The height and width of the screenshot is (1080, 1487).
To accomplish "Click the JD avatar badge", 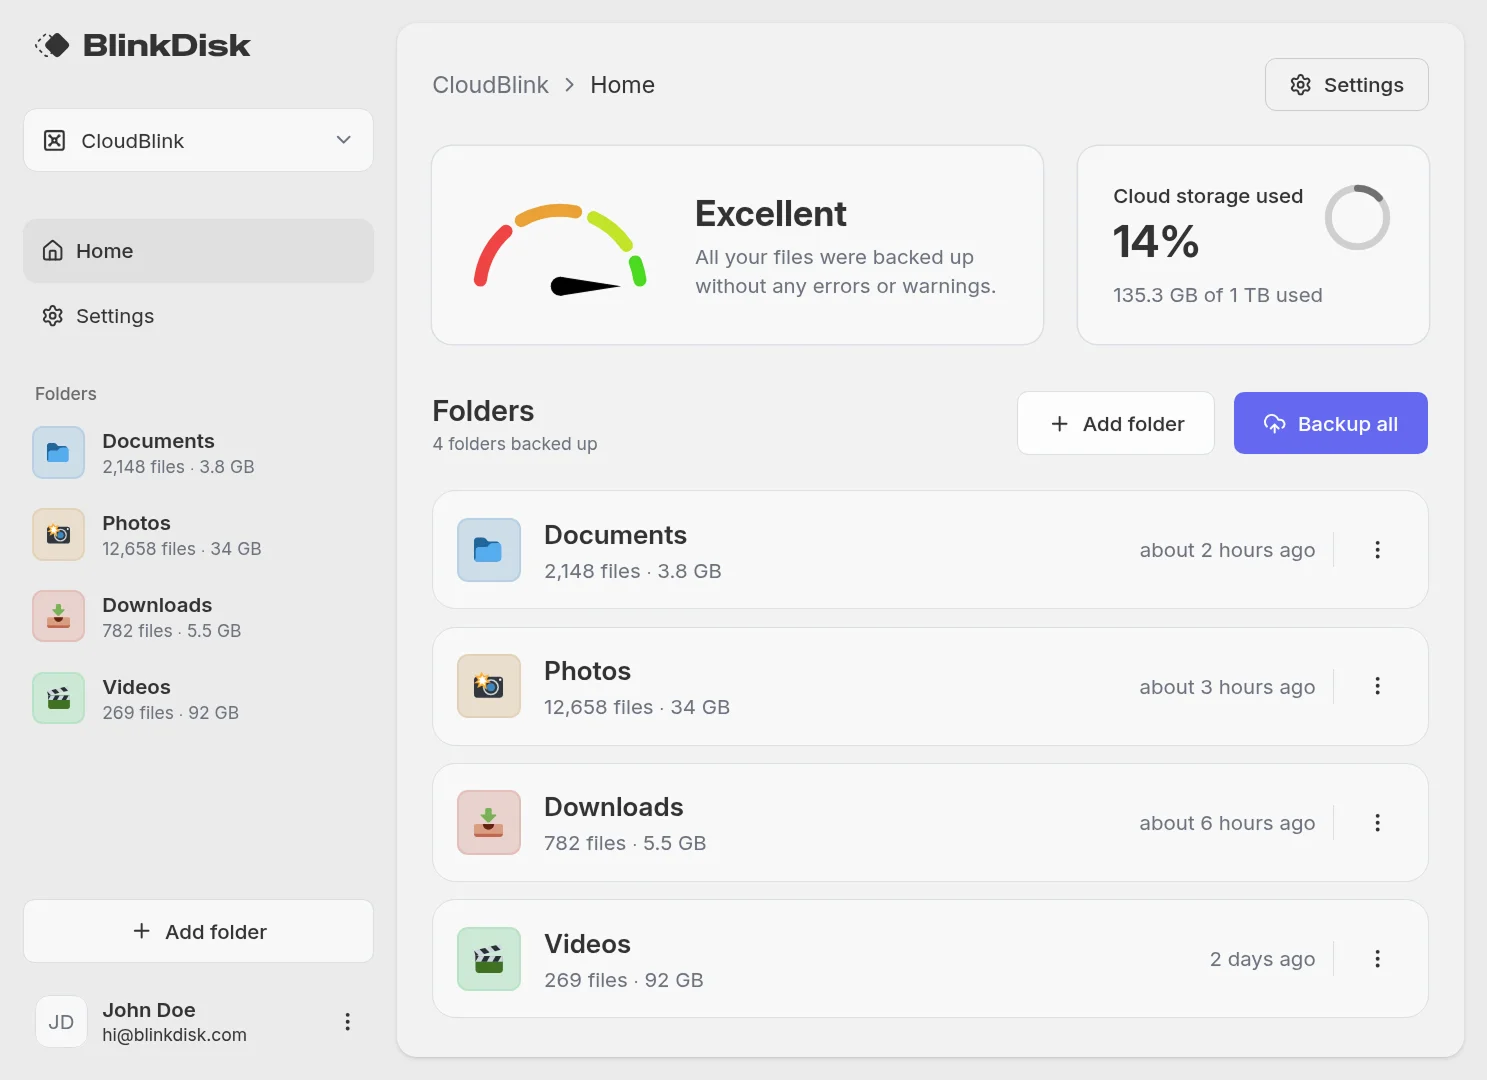I will pos(60,1021).
